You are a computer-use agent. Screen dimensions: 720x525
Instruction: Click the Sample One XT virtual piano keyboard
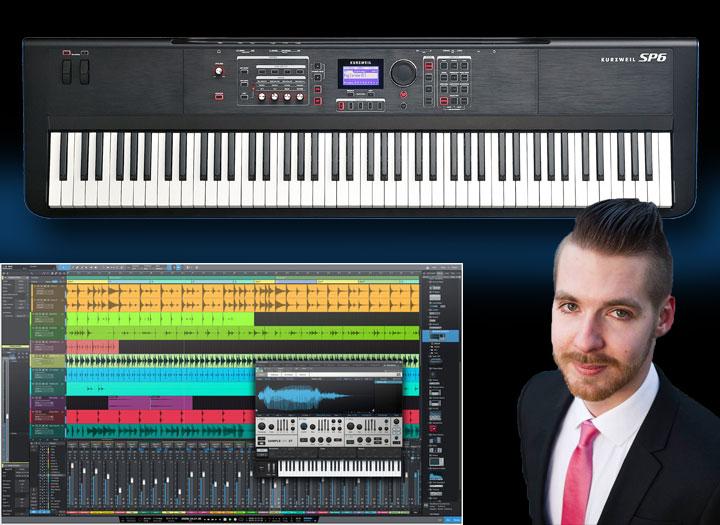[x=339, y=468]
